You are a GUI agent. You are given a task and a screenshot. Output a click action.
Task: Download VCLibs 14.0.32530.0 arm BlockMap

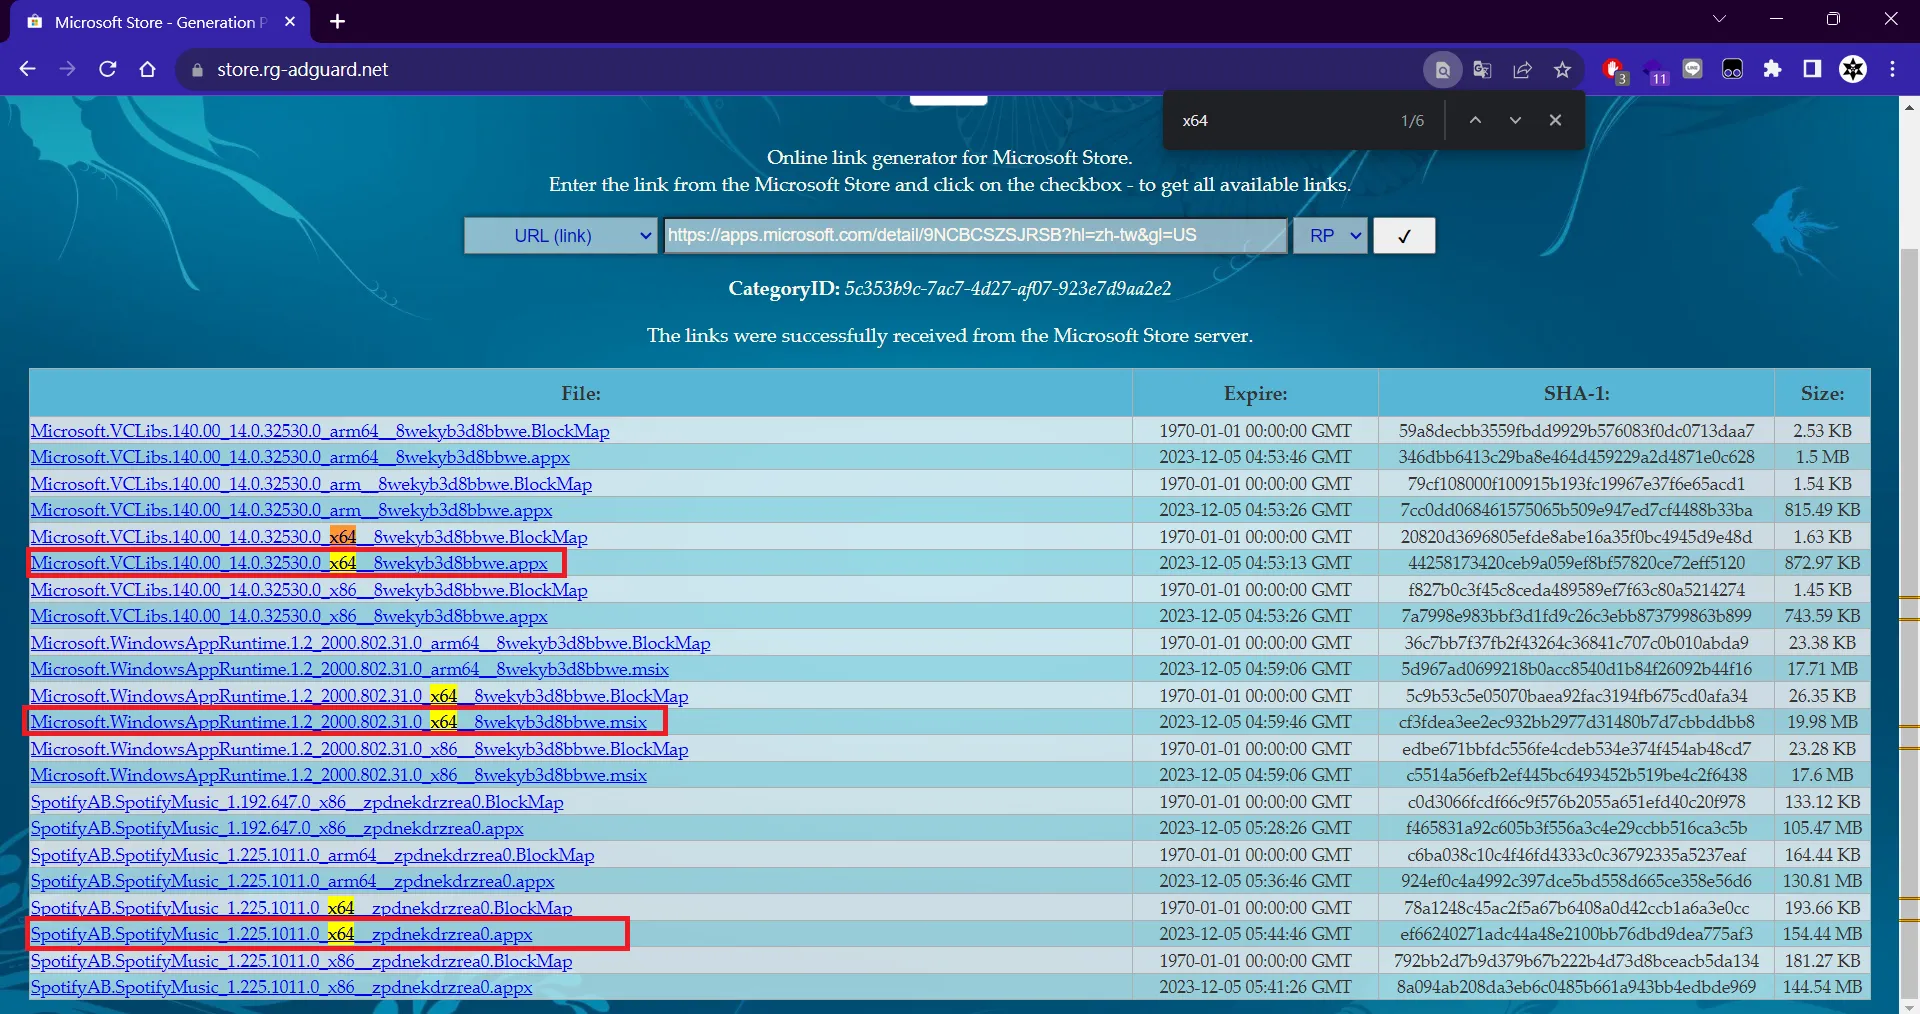(311, 484)
